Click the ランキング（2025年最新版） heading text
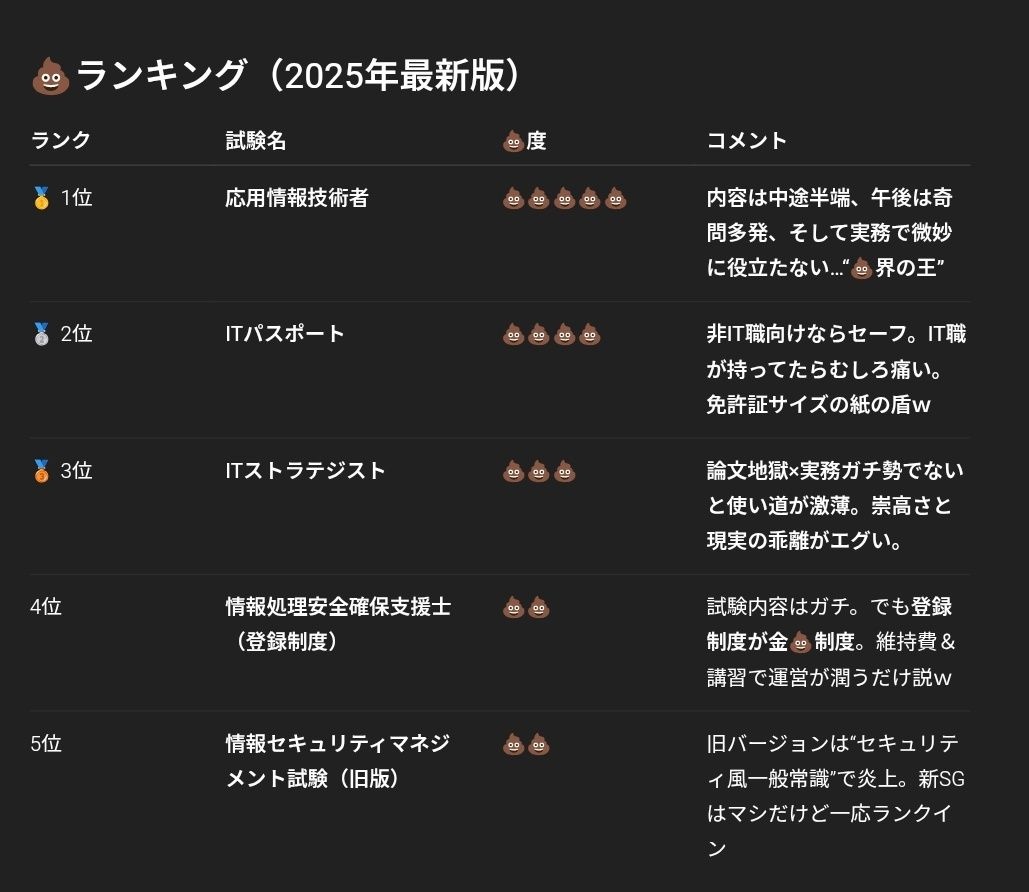1029x892 pixels. tap(298, 76)
